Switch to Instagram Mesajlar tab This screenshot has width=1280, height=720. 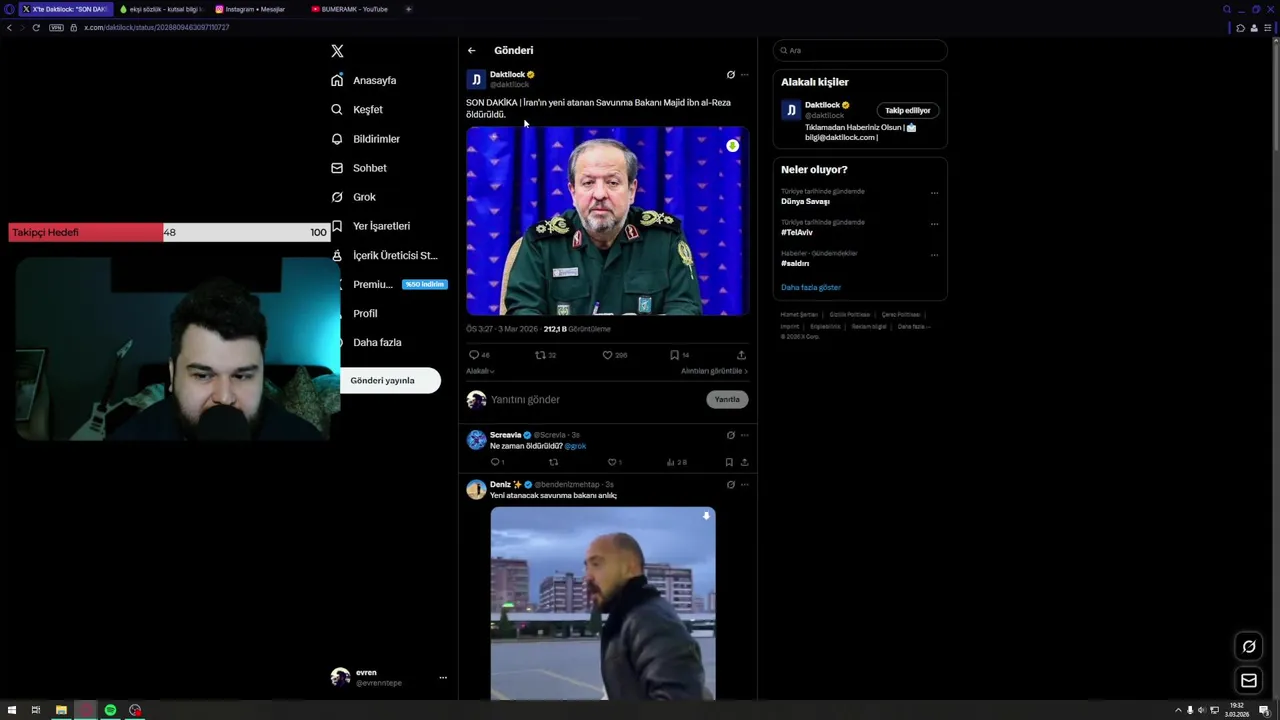point(255,9)
